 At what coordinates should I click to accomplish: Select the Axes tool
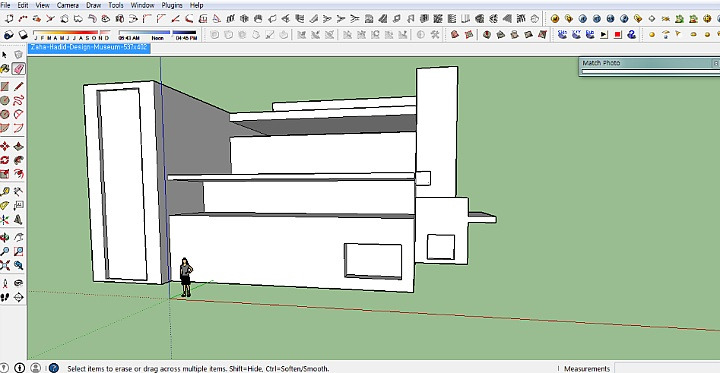[x=5, y=219]
